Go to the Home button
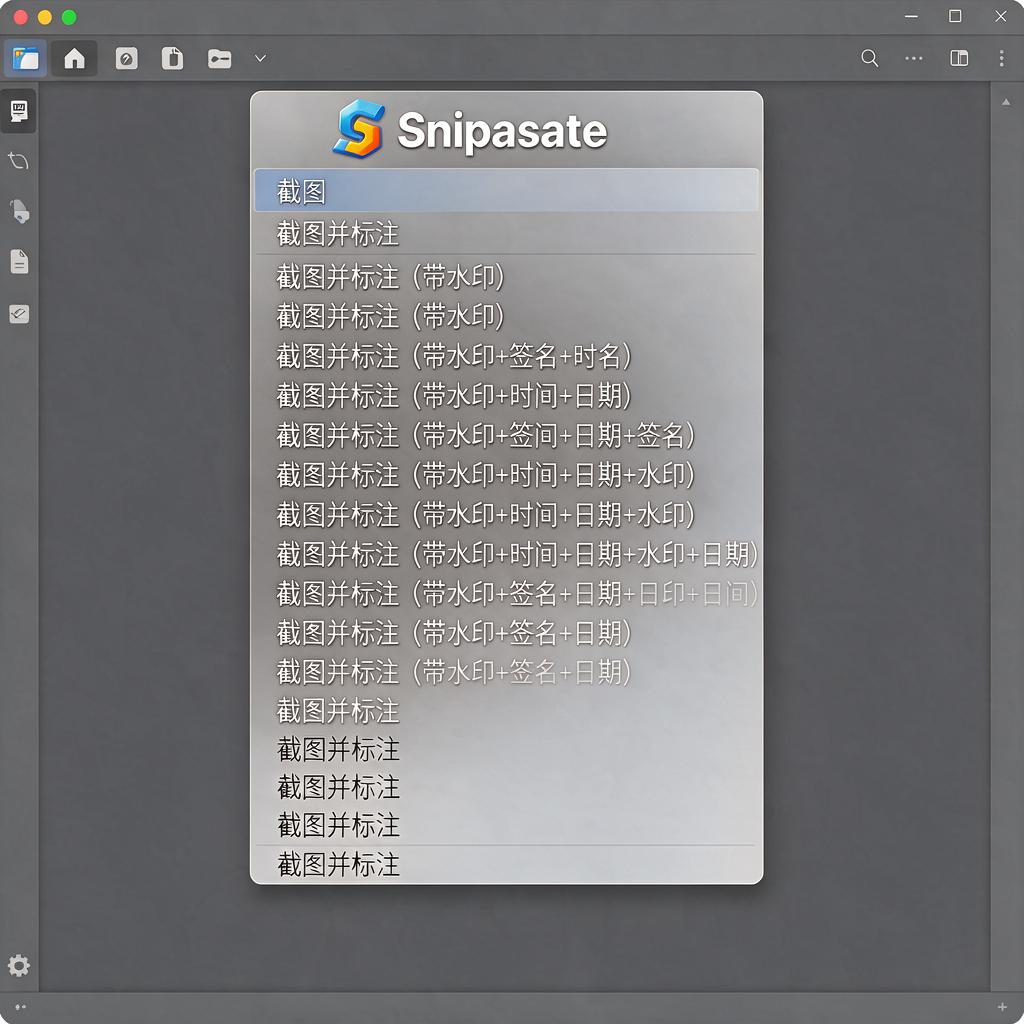The width and height of the screenshot is (1024, 1024). (x=74, y=59)
